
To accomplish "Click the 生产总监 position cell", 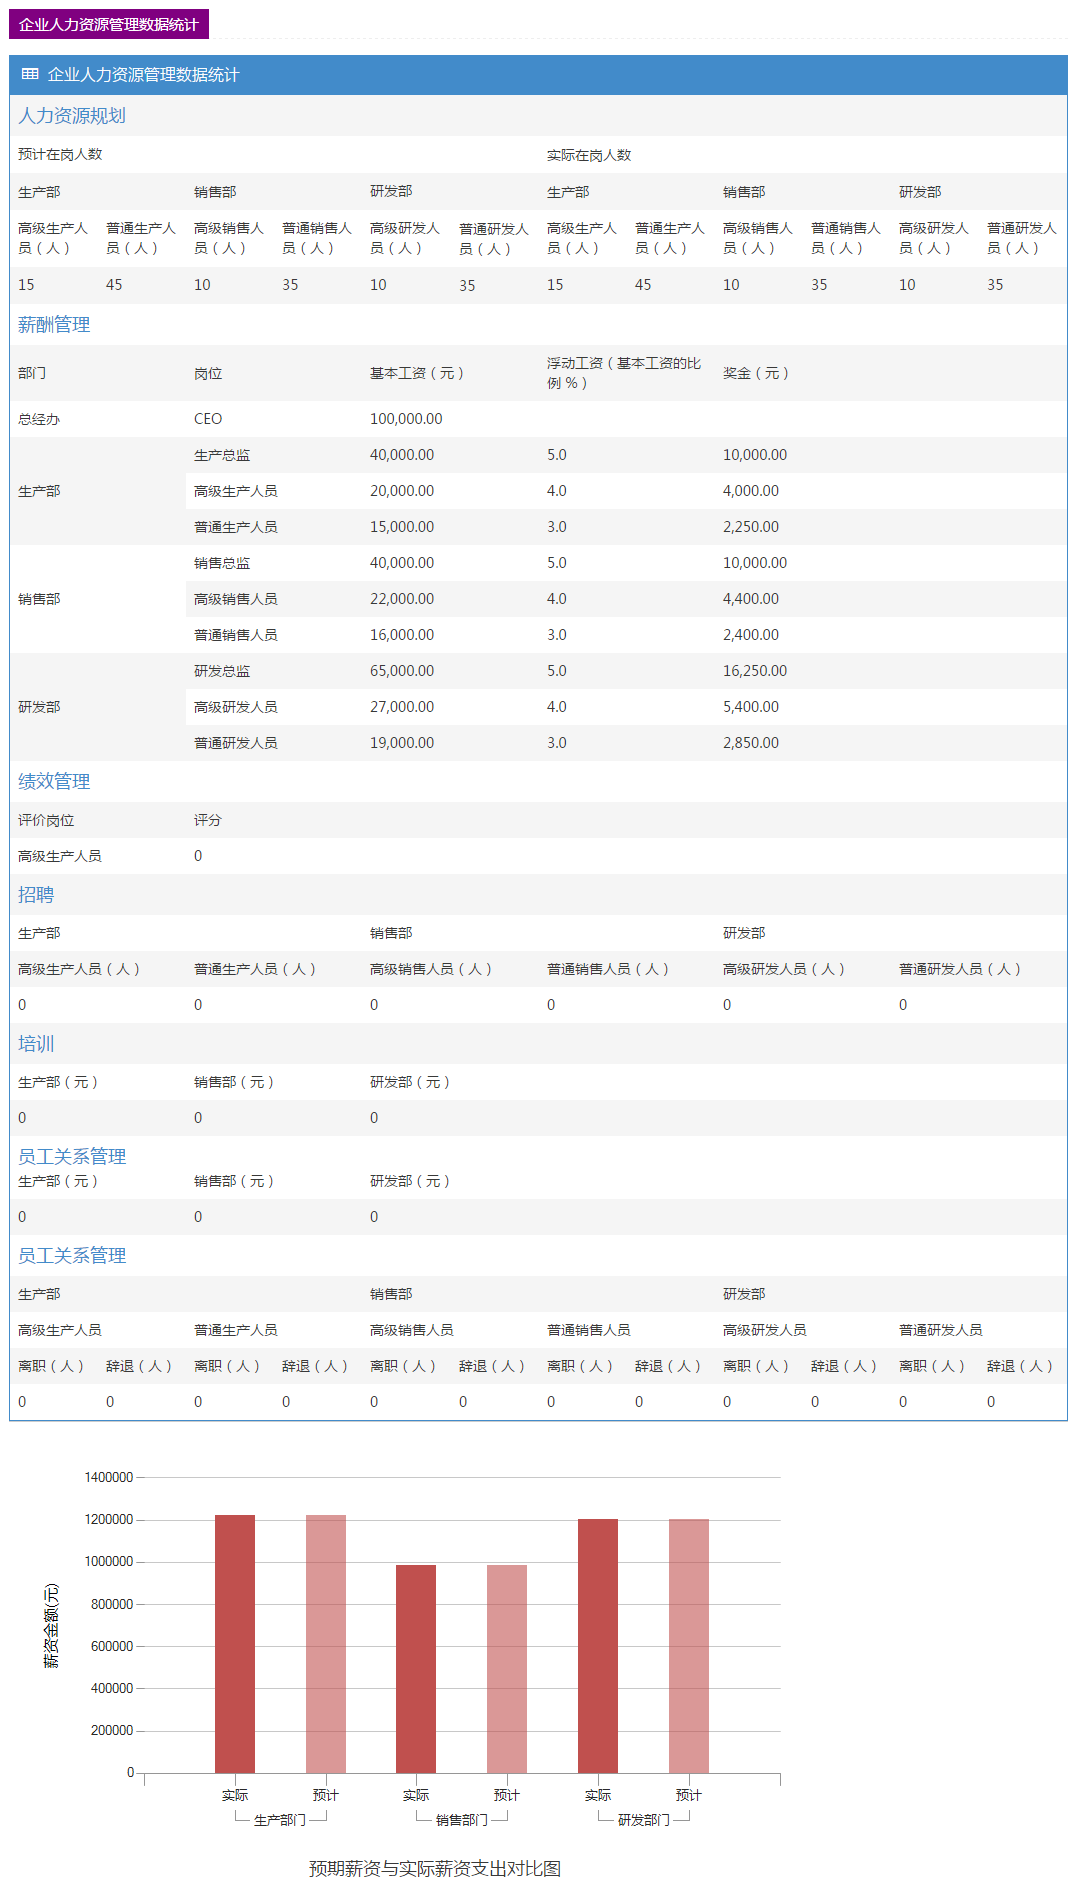I will tap(222, 455).
